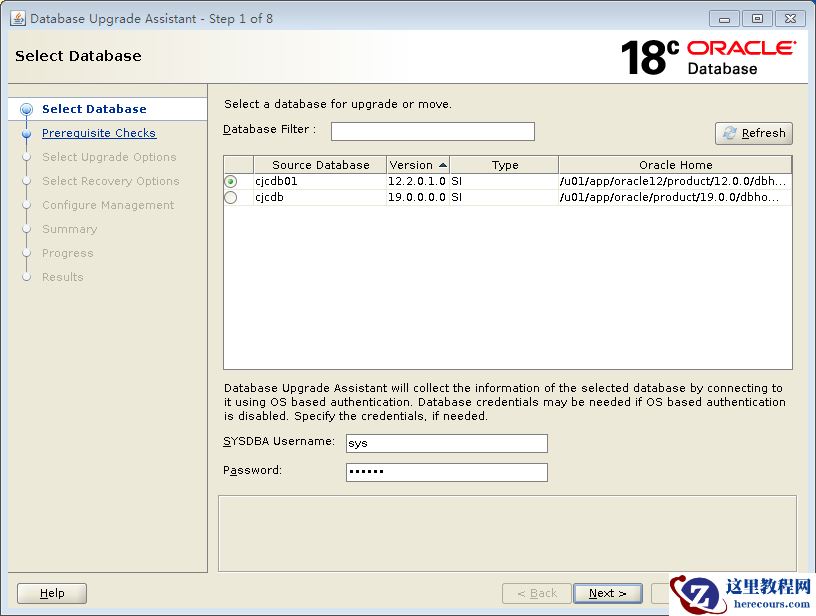Screen dimensions: 816x616
Task: Open the Prerequisite Checks step link
Action: pos(99,133)
